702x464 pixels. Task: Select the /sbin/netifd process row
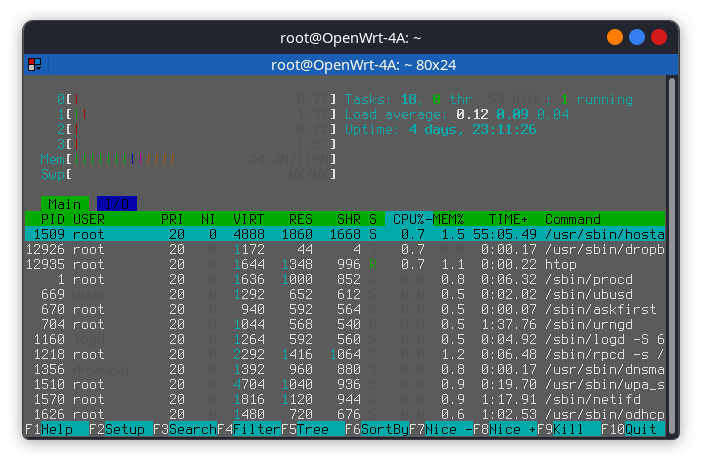tap(345, 399)
